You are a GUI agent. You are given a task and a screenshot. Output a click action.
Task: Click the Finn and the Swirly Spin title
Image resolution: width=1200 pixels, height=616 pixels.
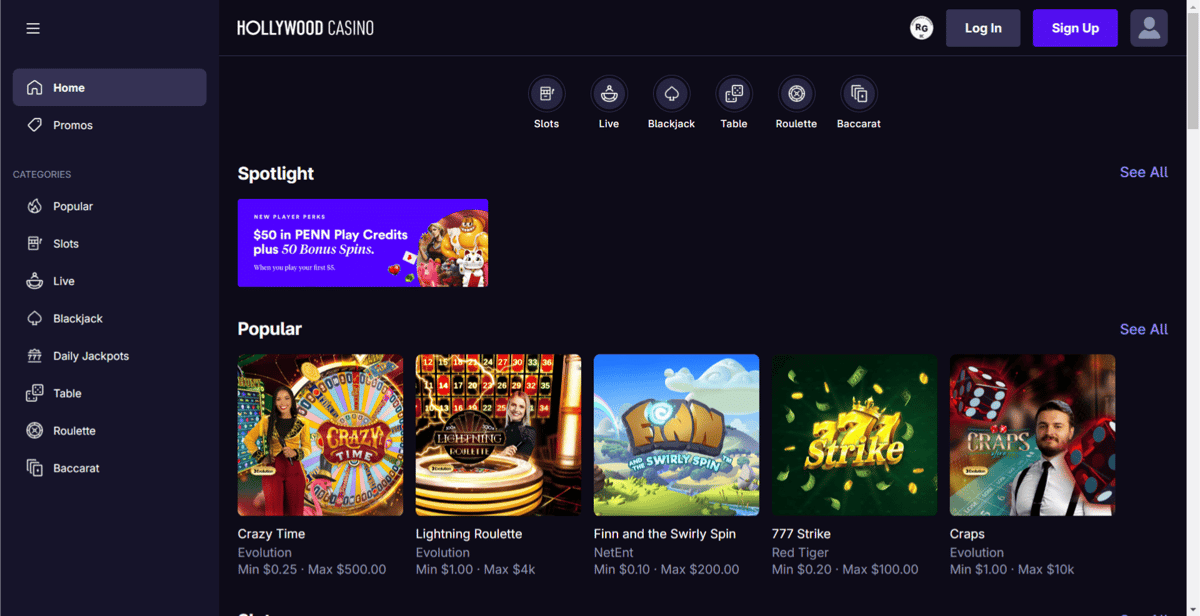coord(665,534)
